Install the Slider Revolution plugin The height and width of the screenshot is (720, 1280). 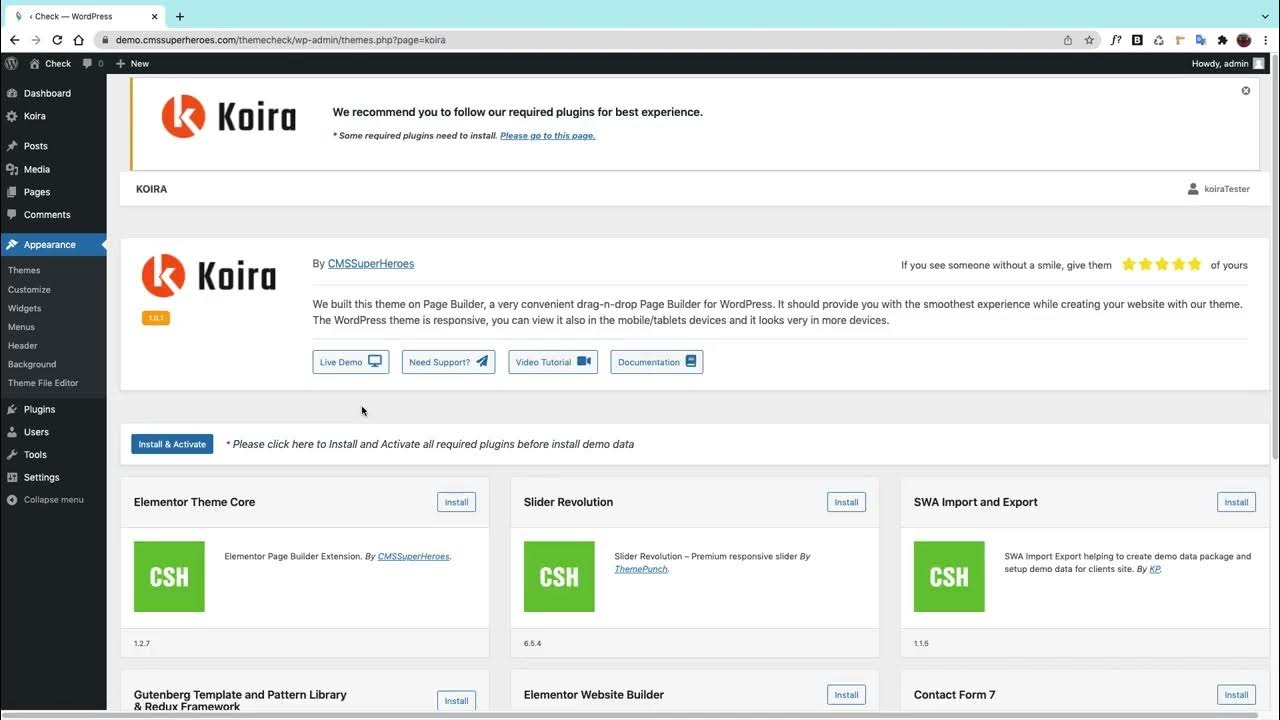[x=846, y=502]
